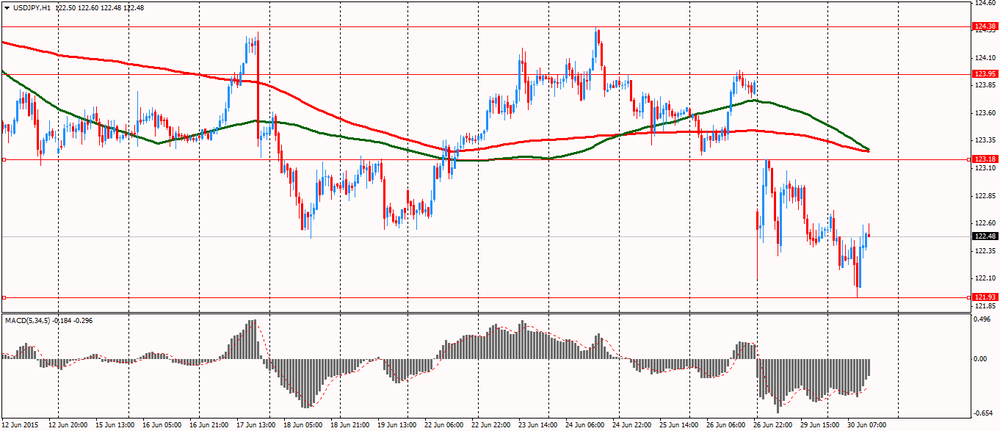Select the red 123.18 price level tag

(985, 159)
